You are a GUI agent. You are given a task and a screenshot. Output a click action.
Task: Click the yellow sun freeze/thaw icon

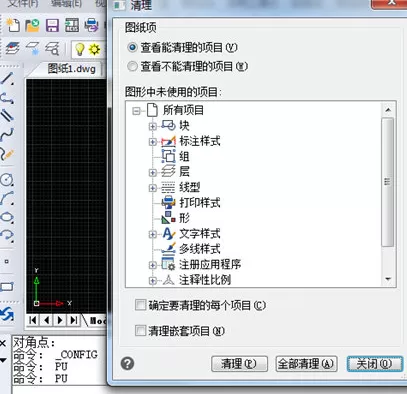[x=94, y=49]
